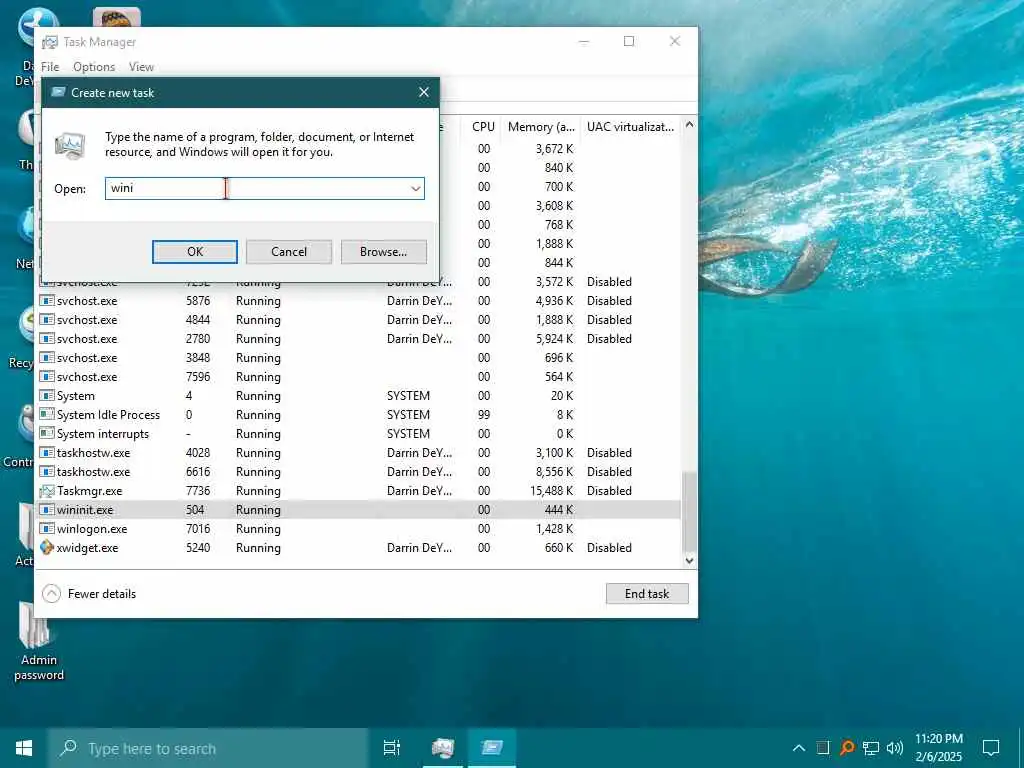1024x768 pixels.
Task: Click Task Manager taskbar icon
Action: pos(442,748)
